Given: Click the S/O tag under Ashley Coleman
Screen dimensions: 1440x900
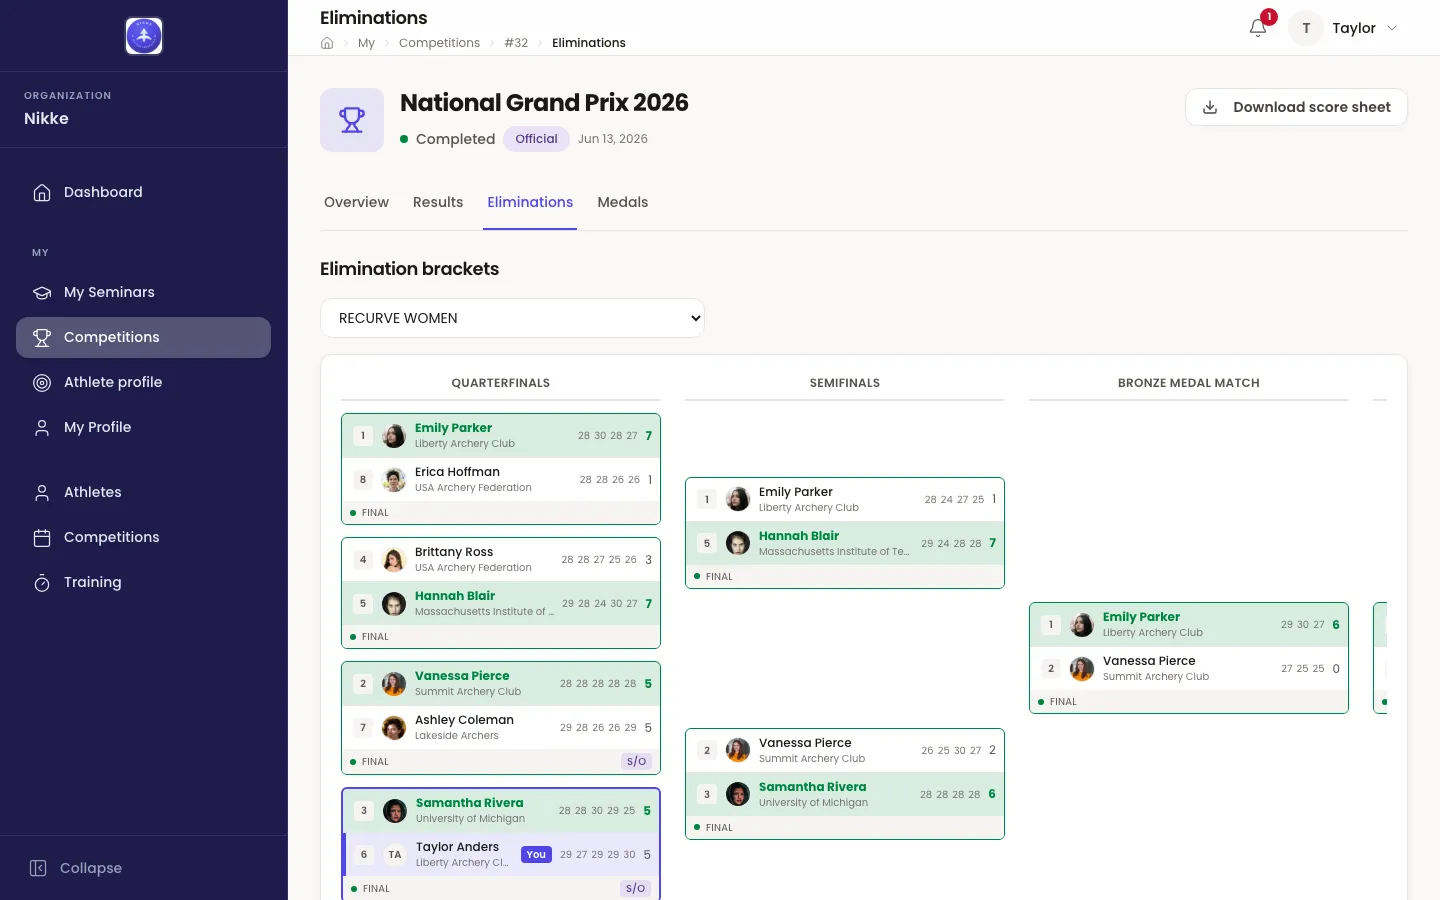Looking at the screenshot, I should [636, 761].
